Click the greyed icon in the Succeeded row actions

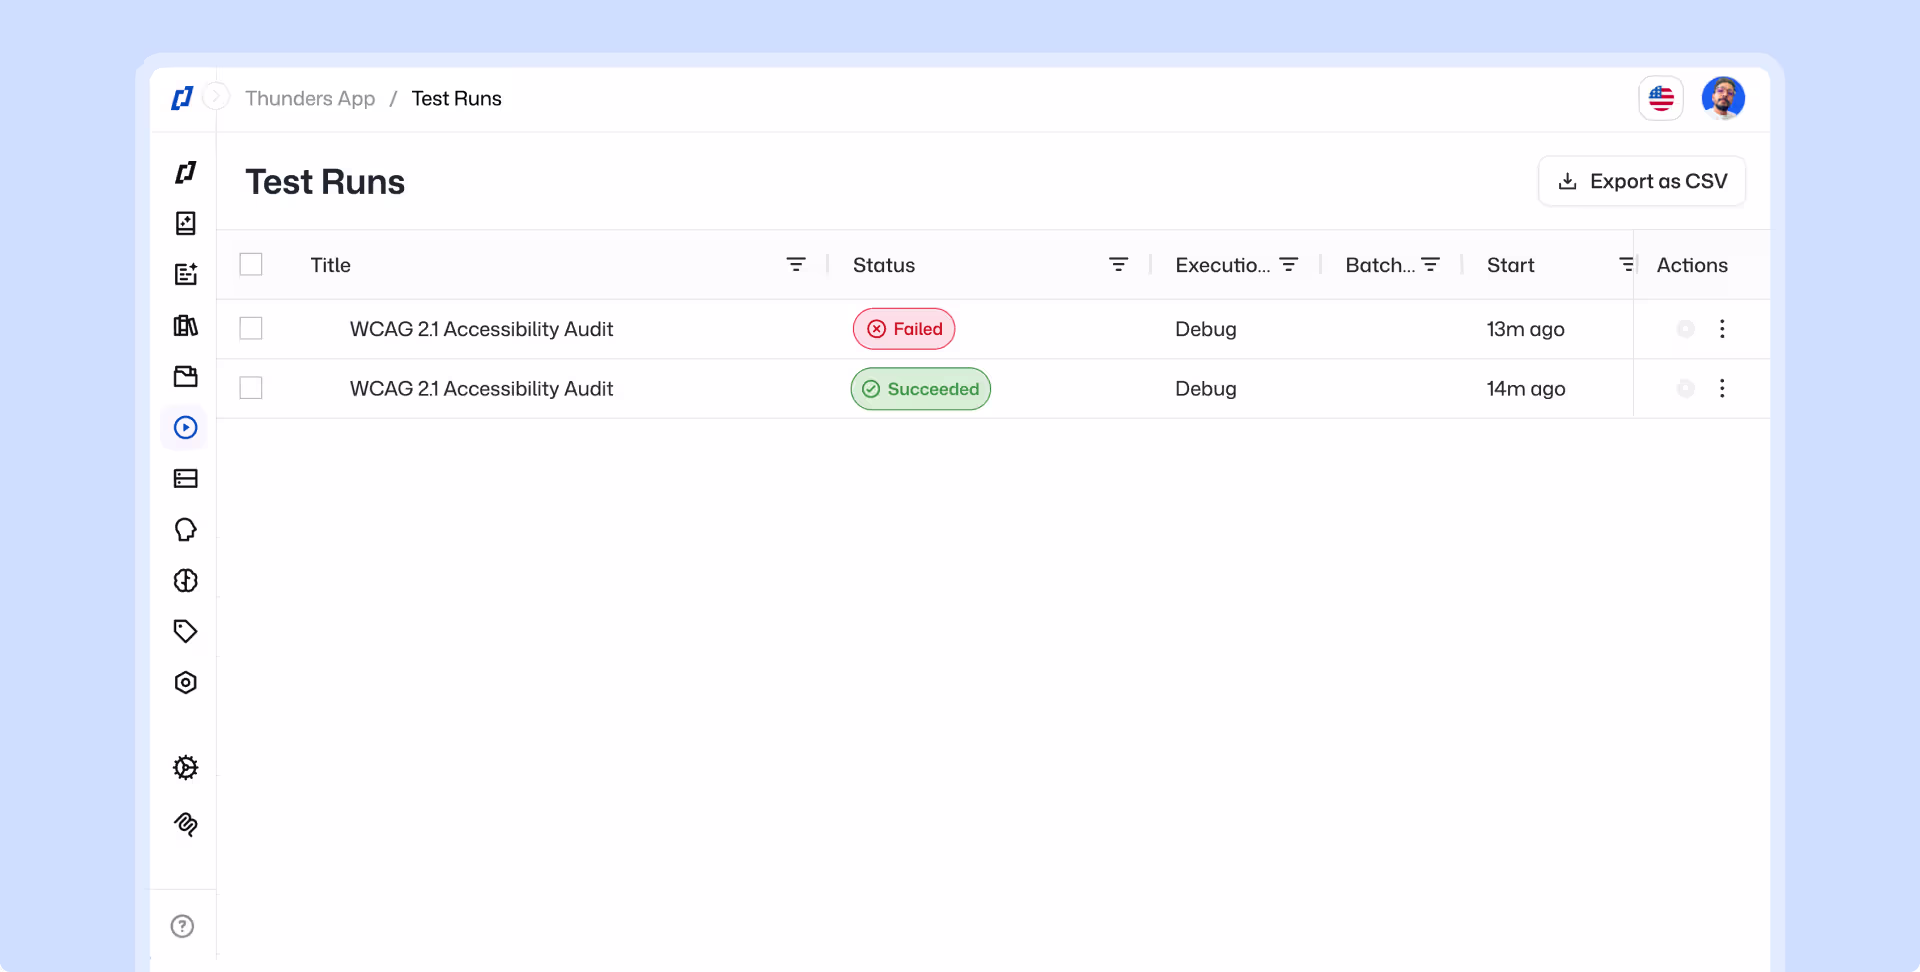(x=1686, y=388)
